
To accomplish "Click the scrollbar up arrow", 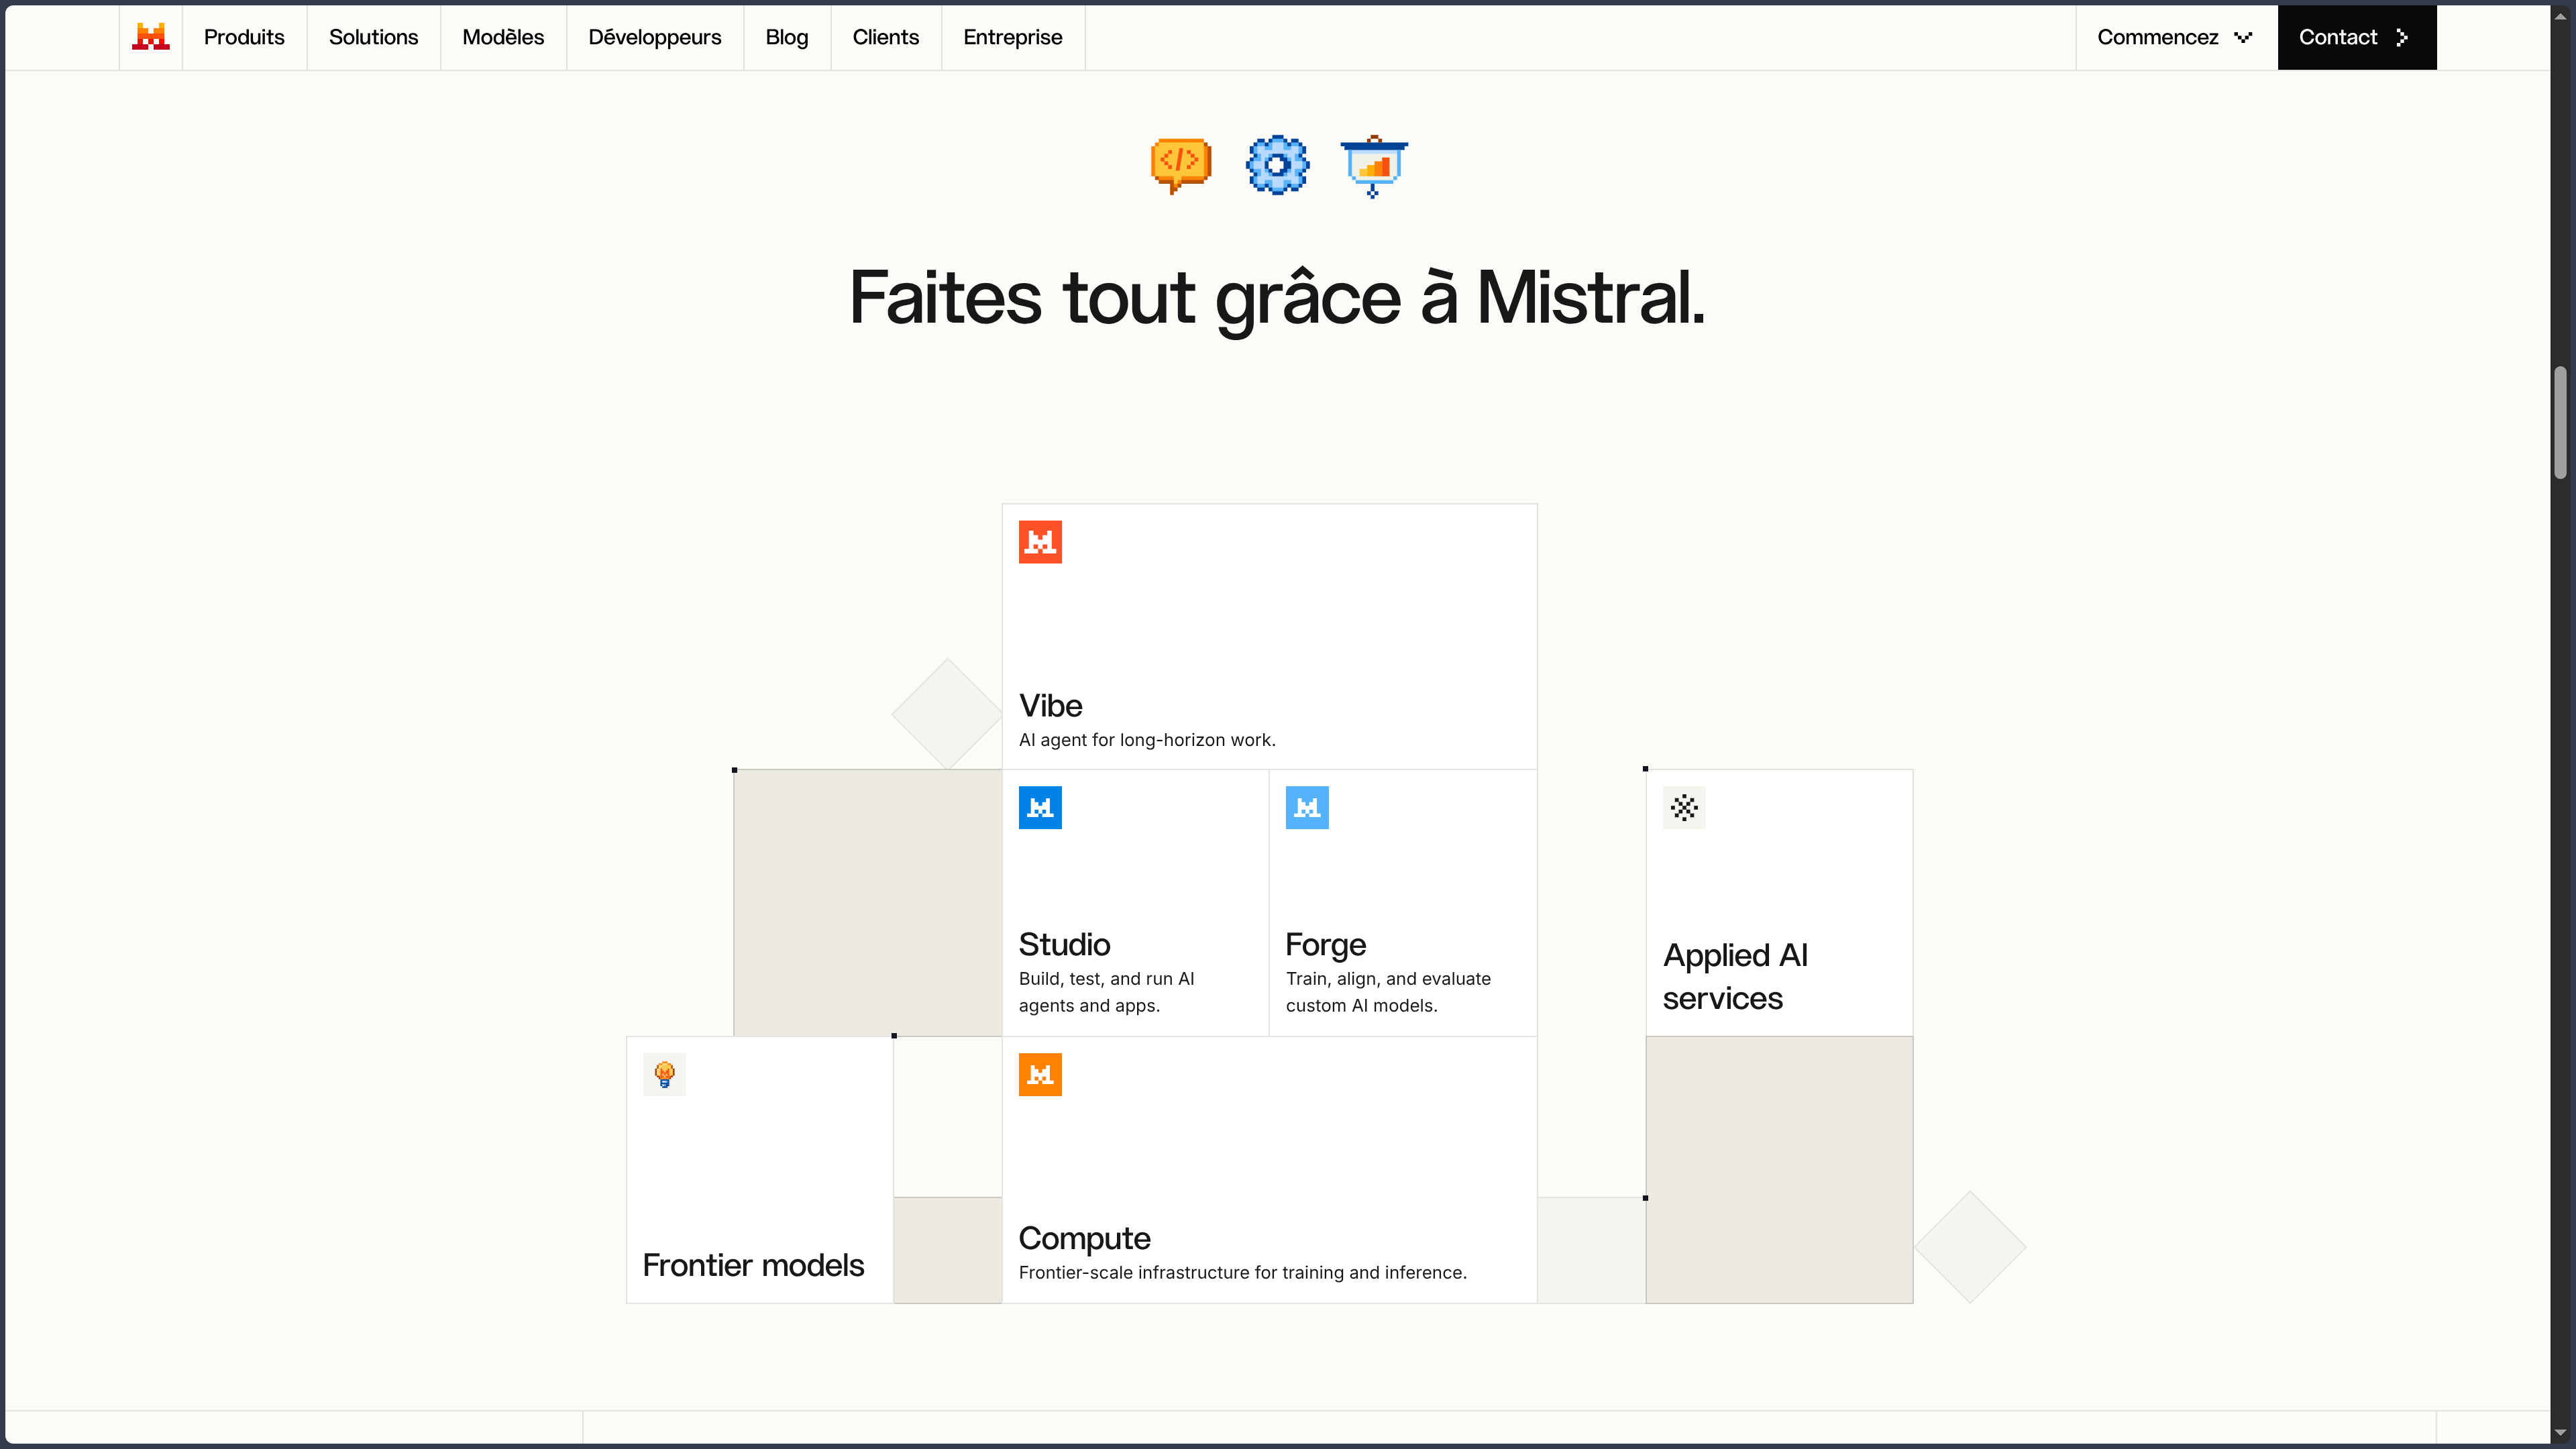I will (x=2560, y=16).
